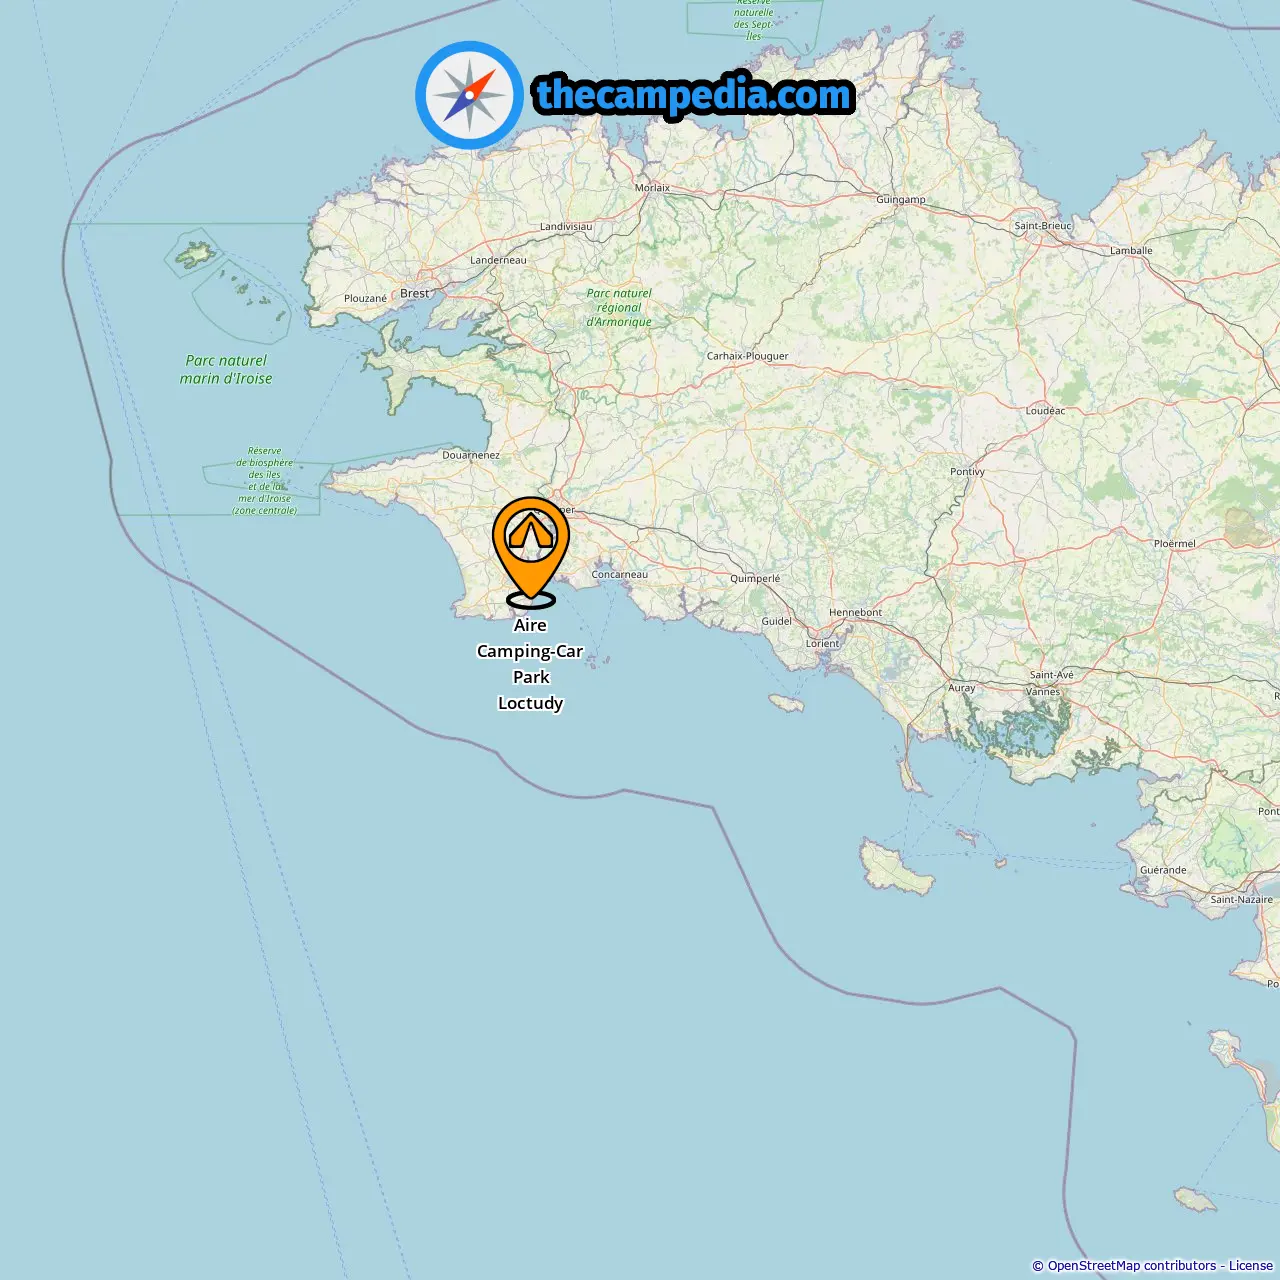Viewport: 1280px width, 1280px height.
Task: Click the Concarneau town label
Action: [620, 574]
